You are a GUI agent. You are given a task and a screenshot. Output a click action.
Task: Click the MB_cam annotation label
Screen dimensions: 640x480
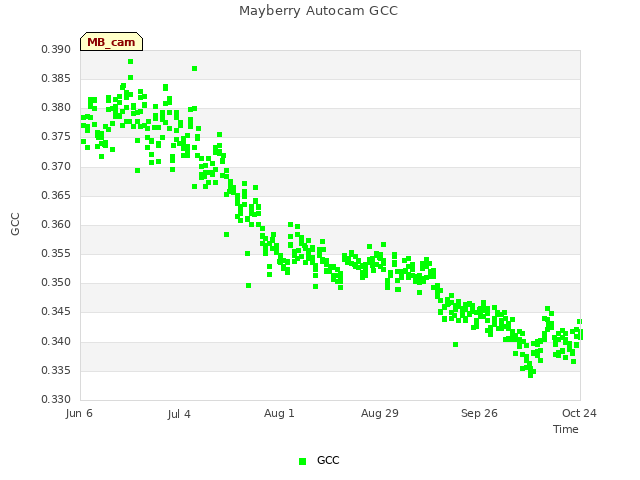point(111,42)
